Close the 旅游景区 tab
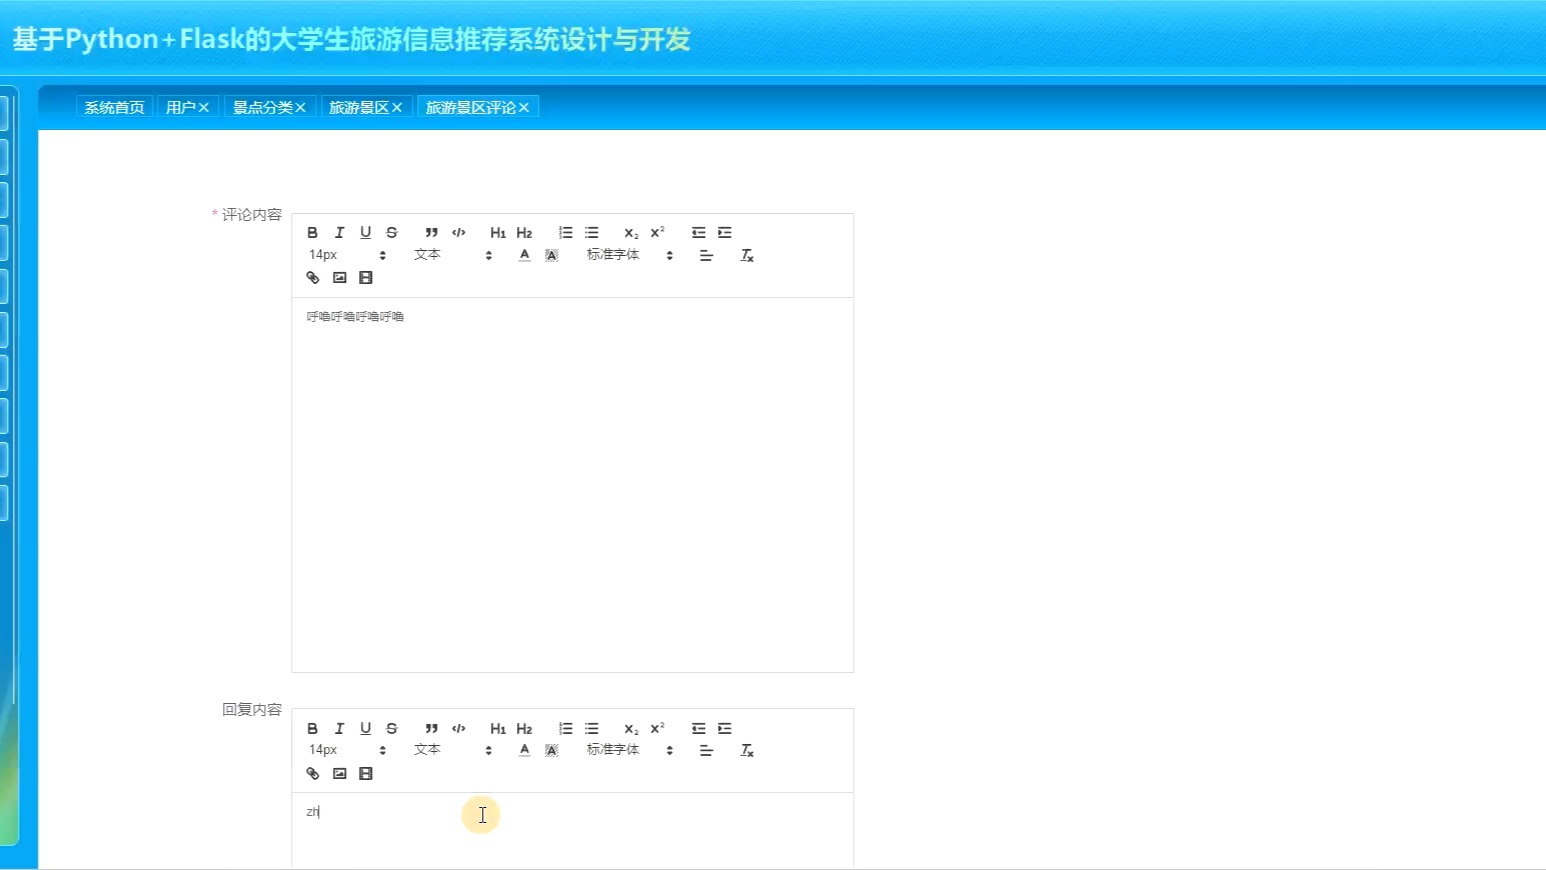 (x=397, y=107)
